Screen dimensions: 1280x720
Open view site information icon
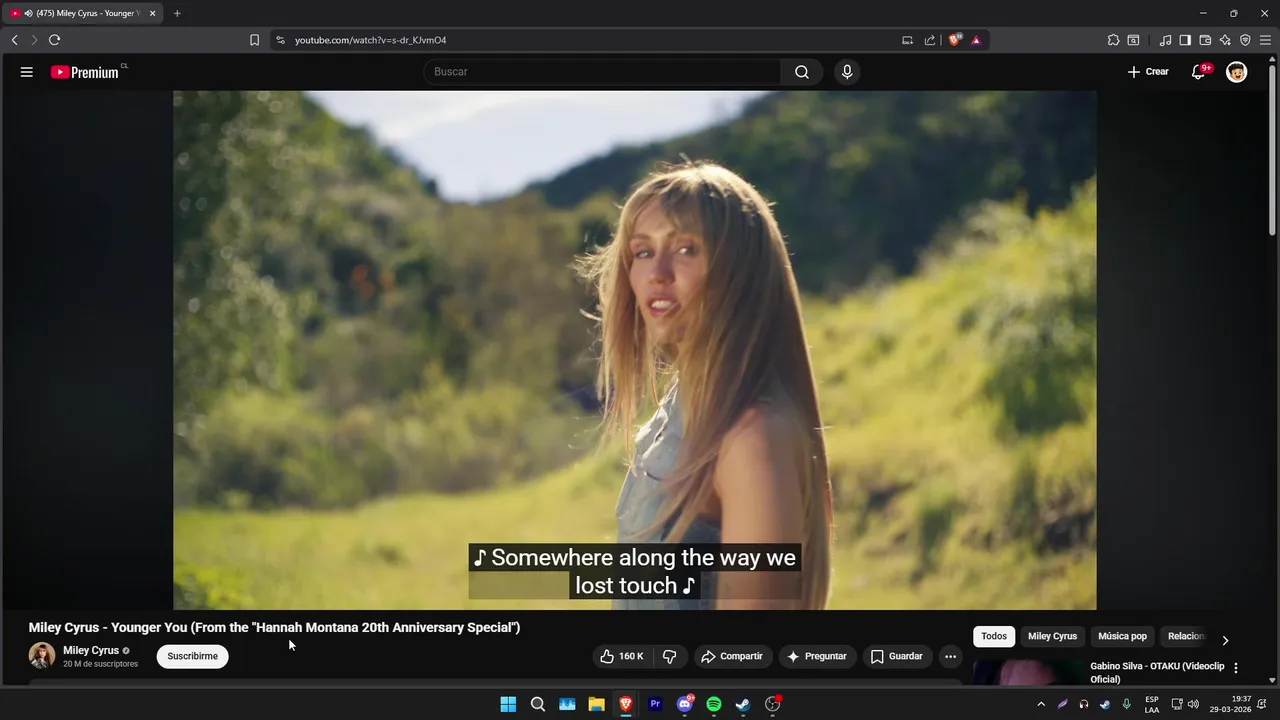point(280,40)
